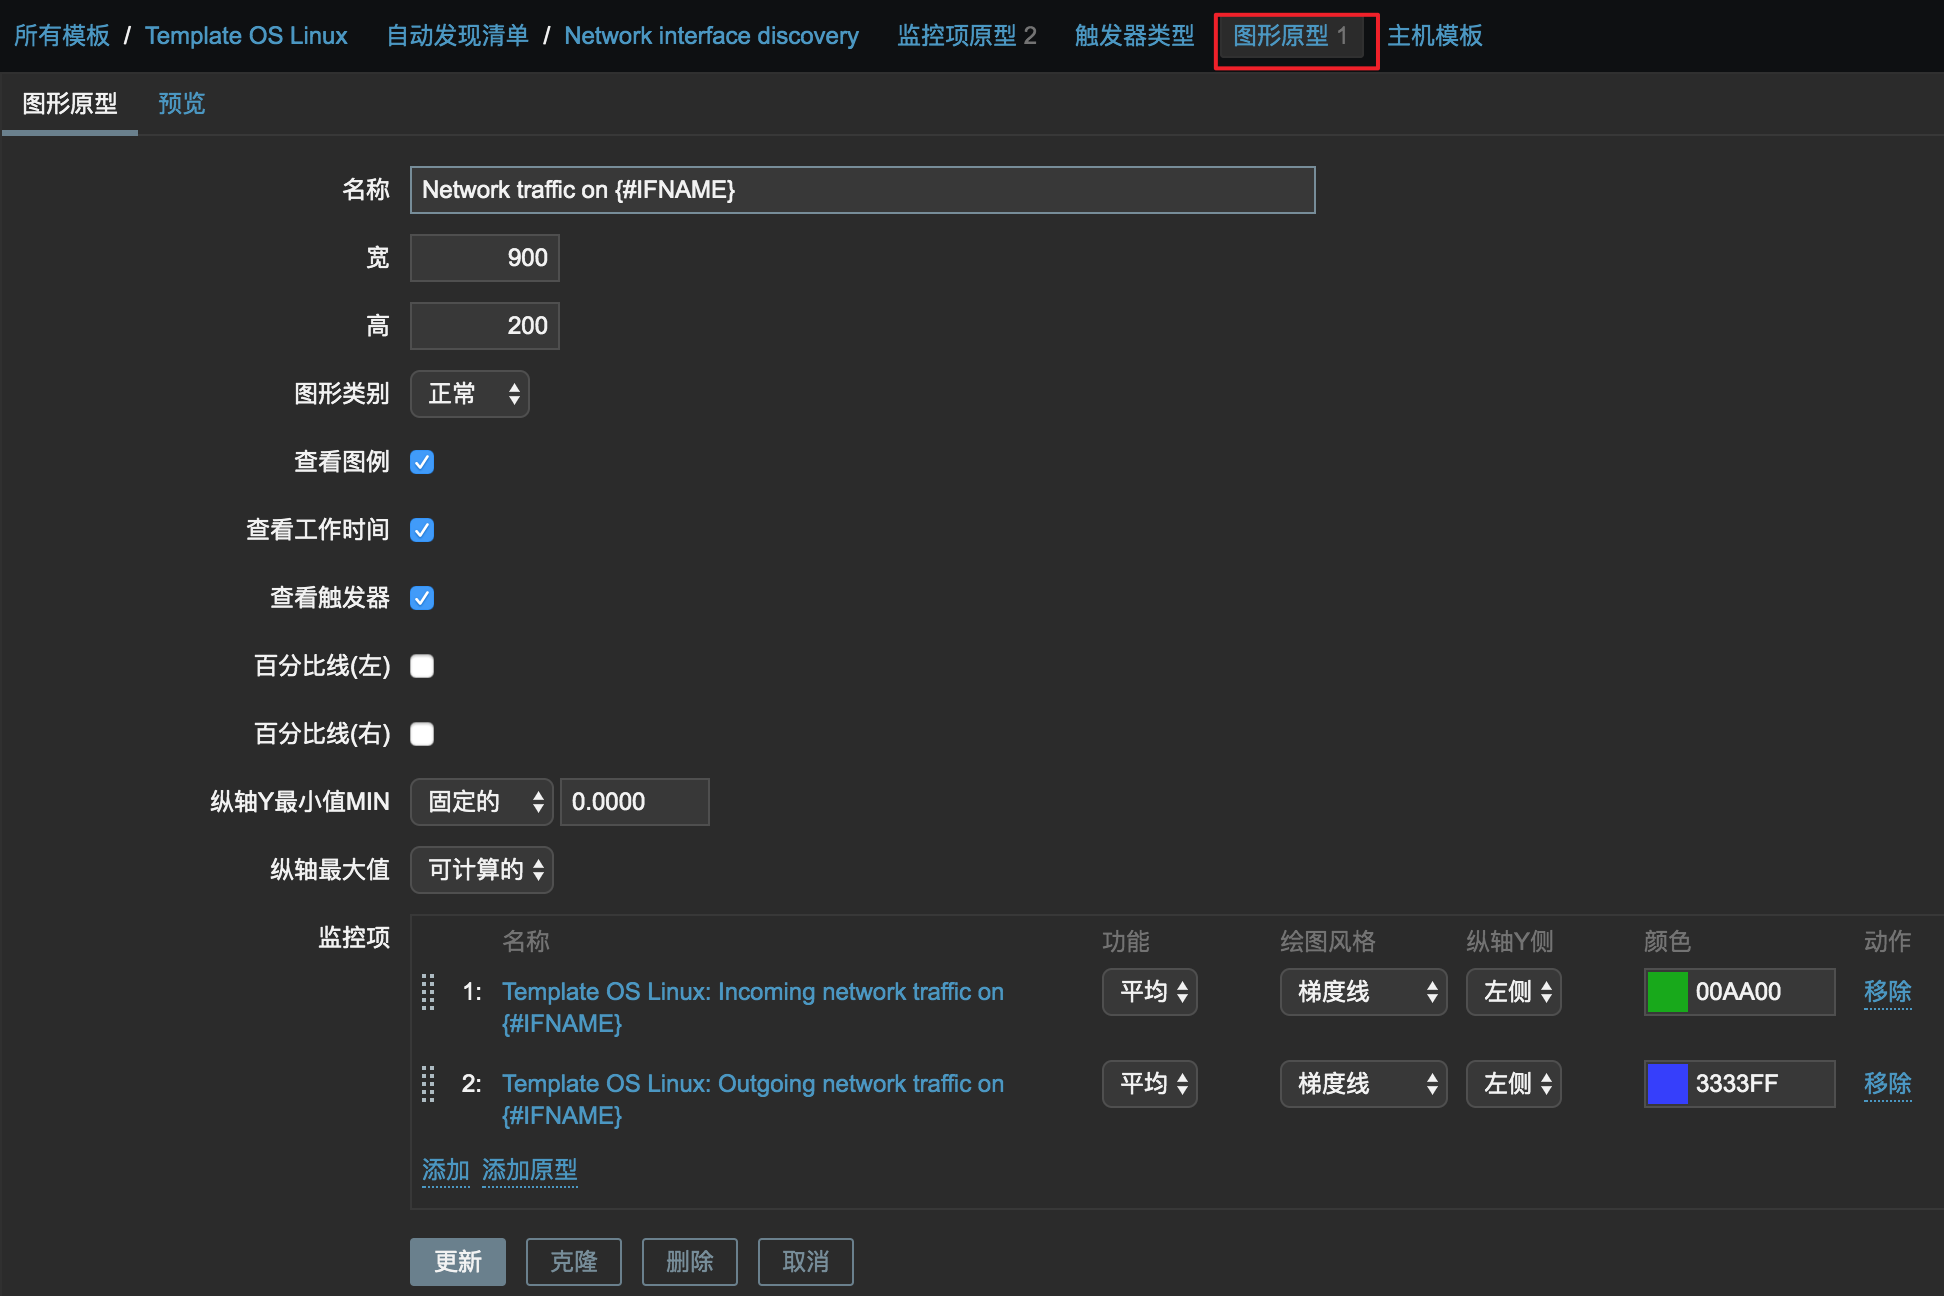The image size is (1944, 1296).
Task: Open 绘图风格 dropdown for Incoming traffic item
Action: tap(1362, 992)
